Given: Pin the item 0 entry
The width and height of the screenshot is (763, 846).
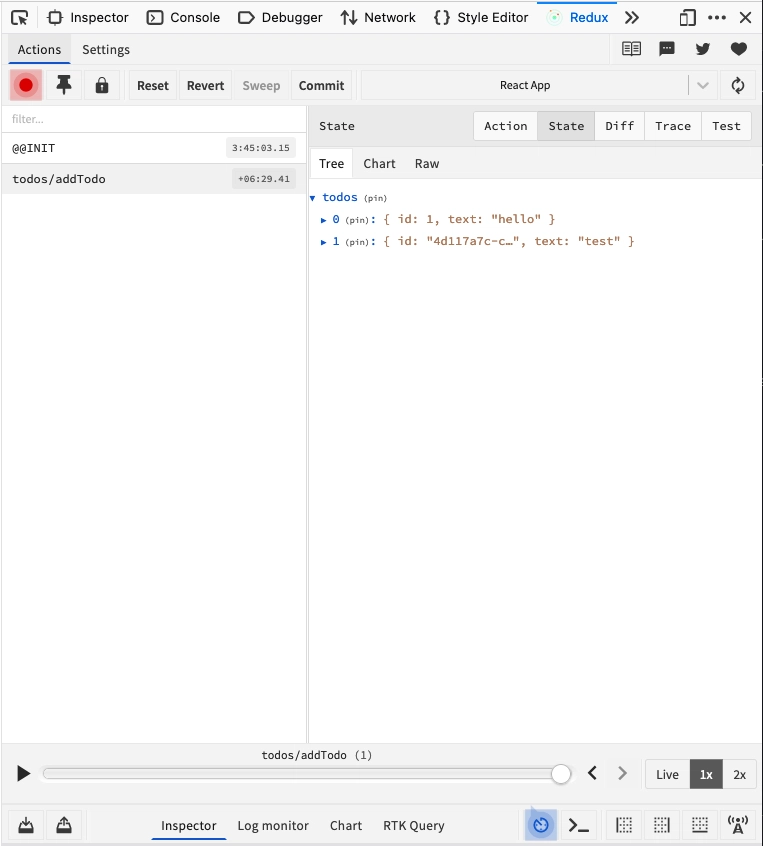Looking at the screenshot, I should [x=357, y=220].
